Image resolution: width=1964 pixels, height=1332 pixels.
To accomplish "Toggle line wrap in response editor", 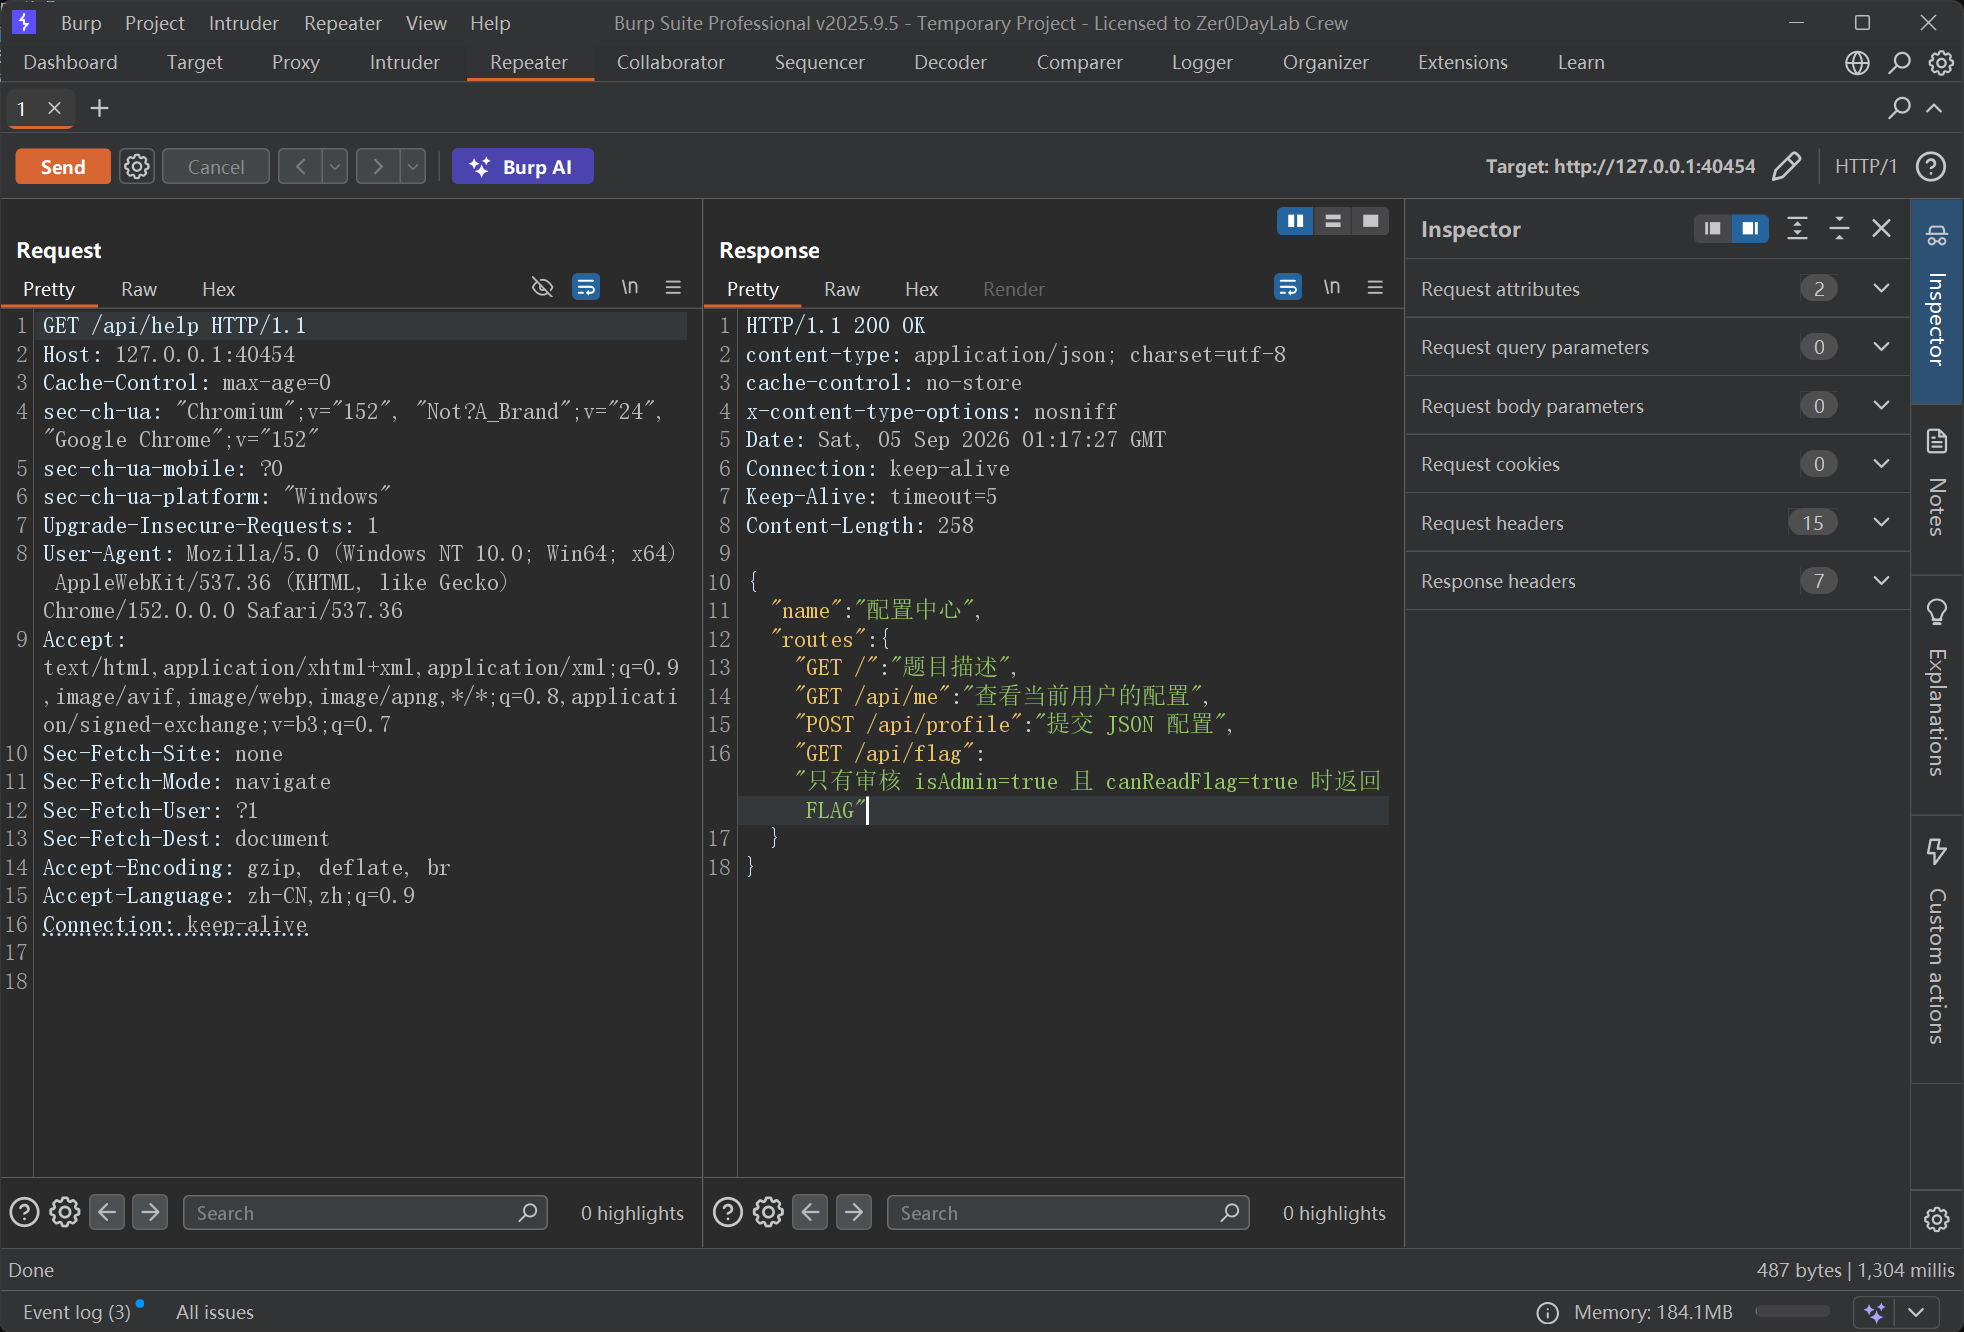I will pyautogui.click(x=1288, y=288).
